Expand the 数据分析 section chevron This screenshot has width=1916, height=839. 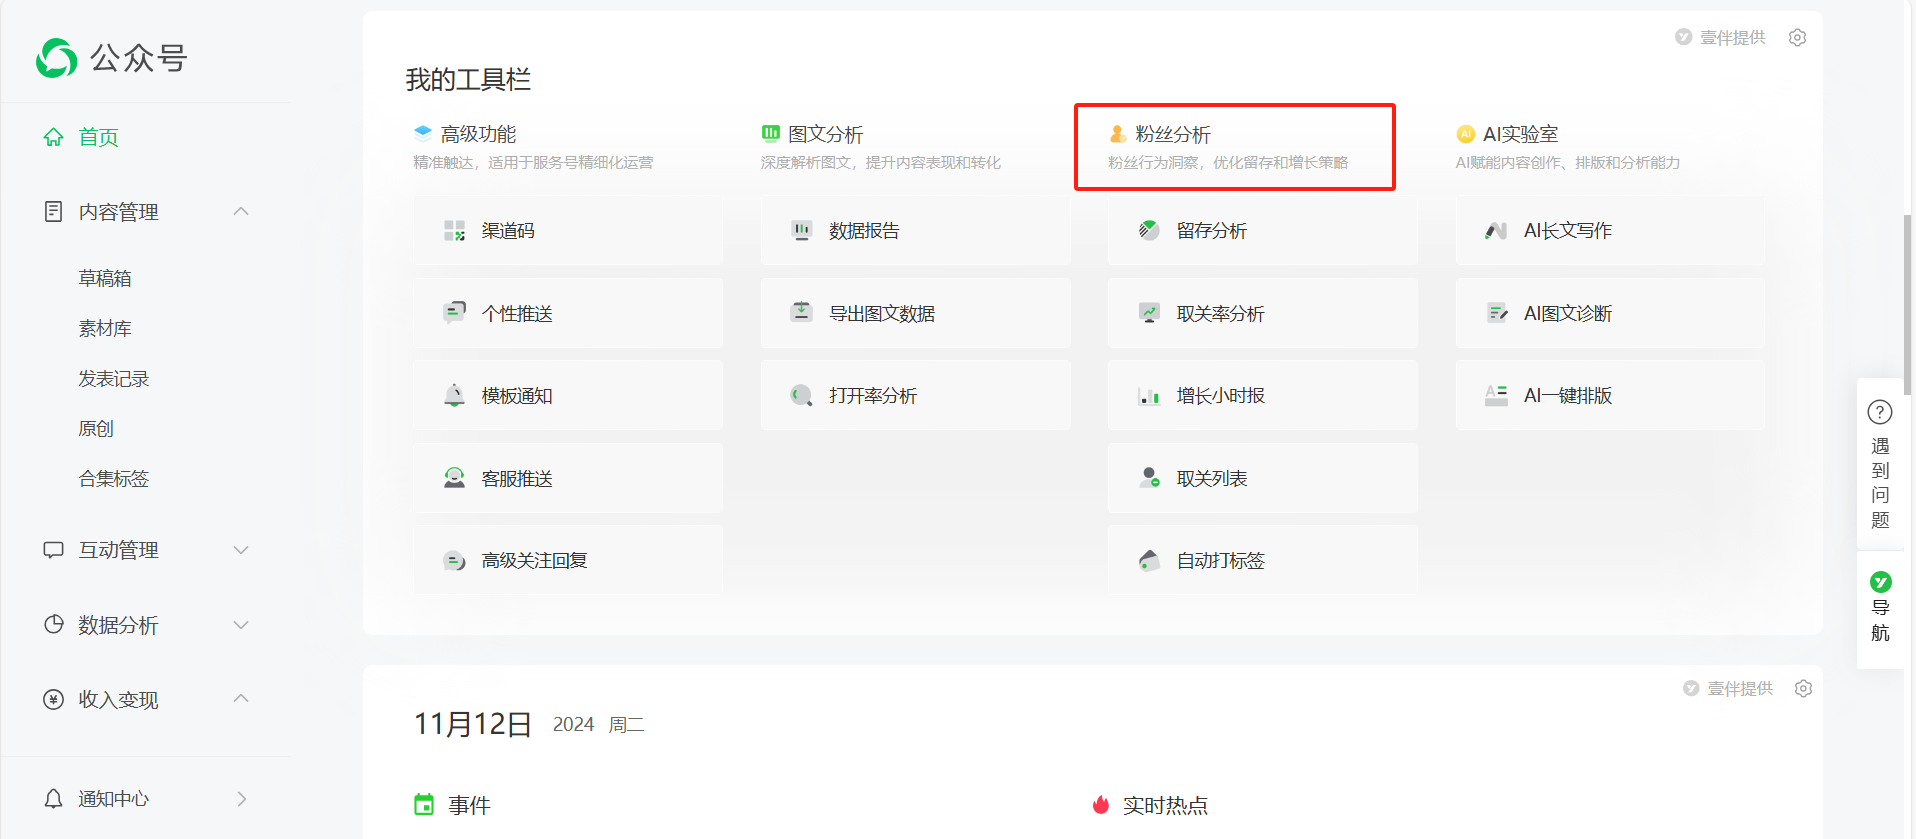pyautogui.click(x=241, y=625)
